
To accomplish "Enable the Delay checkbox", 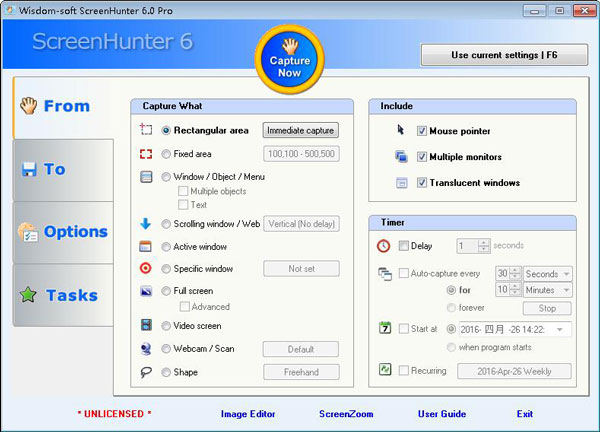I will pos(404,246).
